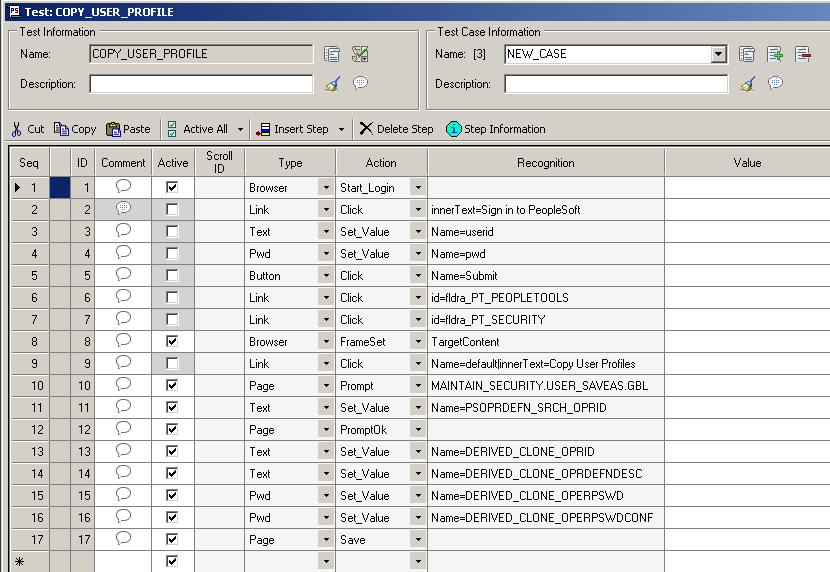This screenshot has height=572, width=830.
Task: Click the Test Name field COPY_USER_PROFILE
Action: tap(201, 54)
